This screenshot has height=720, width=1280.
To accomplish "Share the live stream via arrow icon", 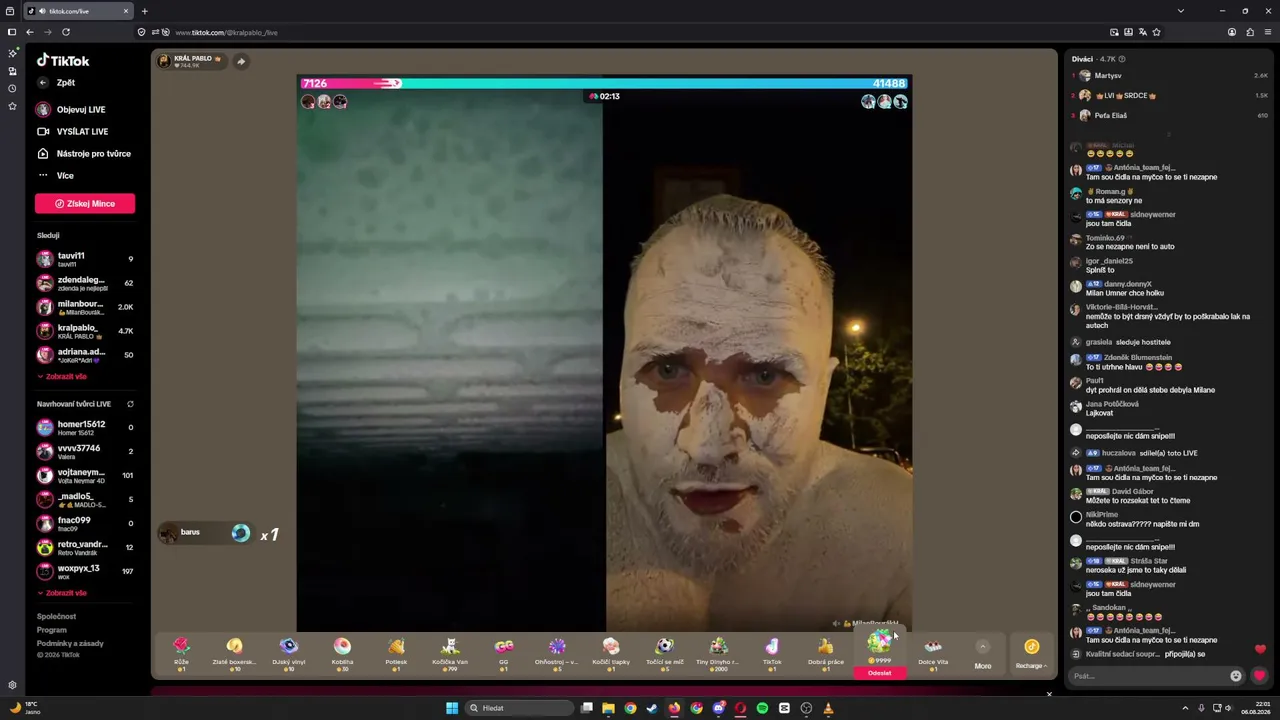I will 241,61.
